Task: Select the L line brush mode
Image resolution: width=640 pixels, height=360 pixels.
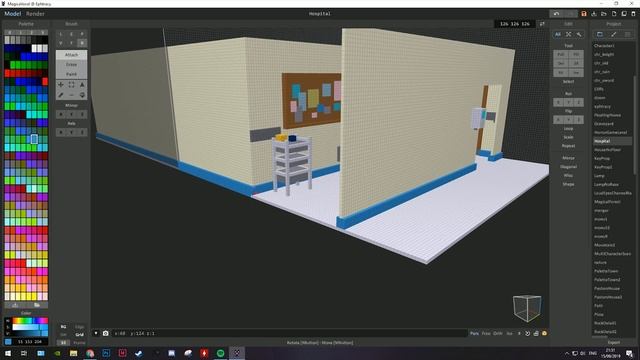Action: tap(61, 34)
